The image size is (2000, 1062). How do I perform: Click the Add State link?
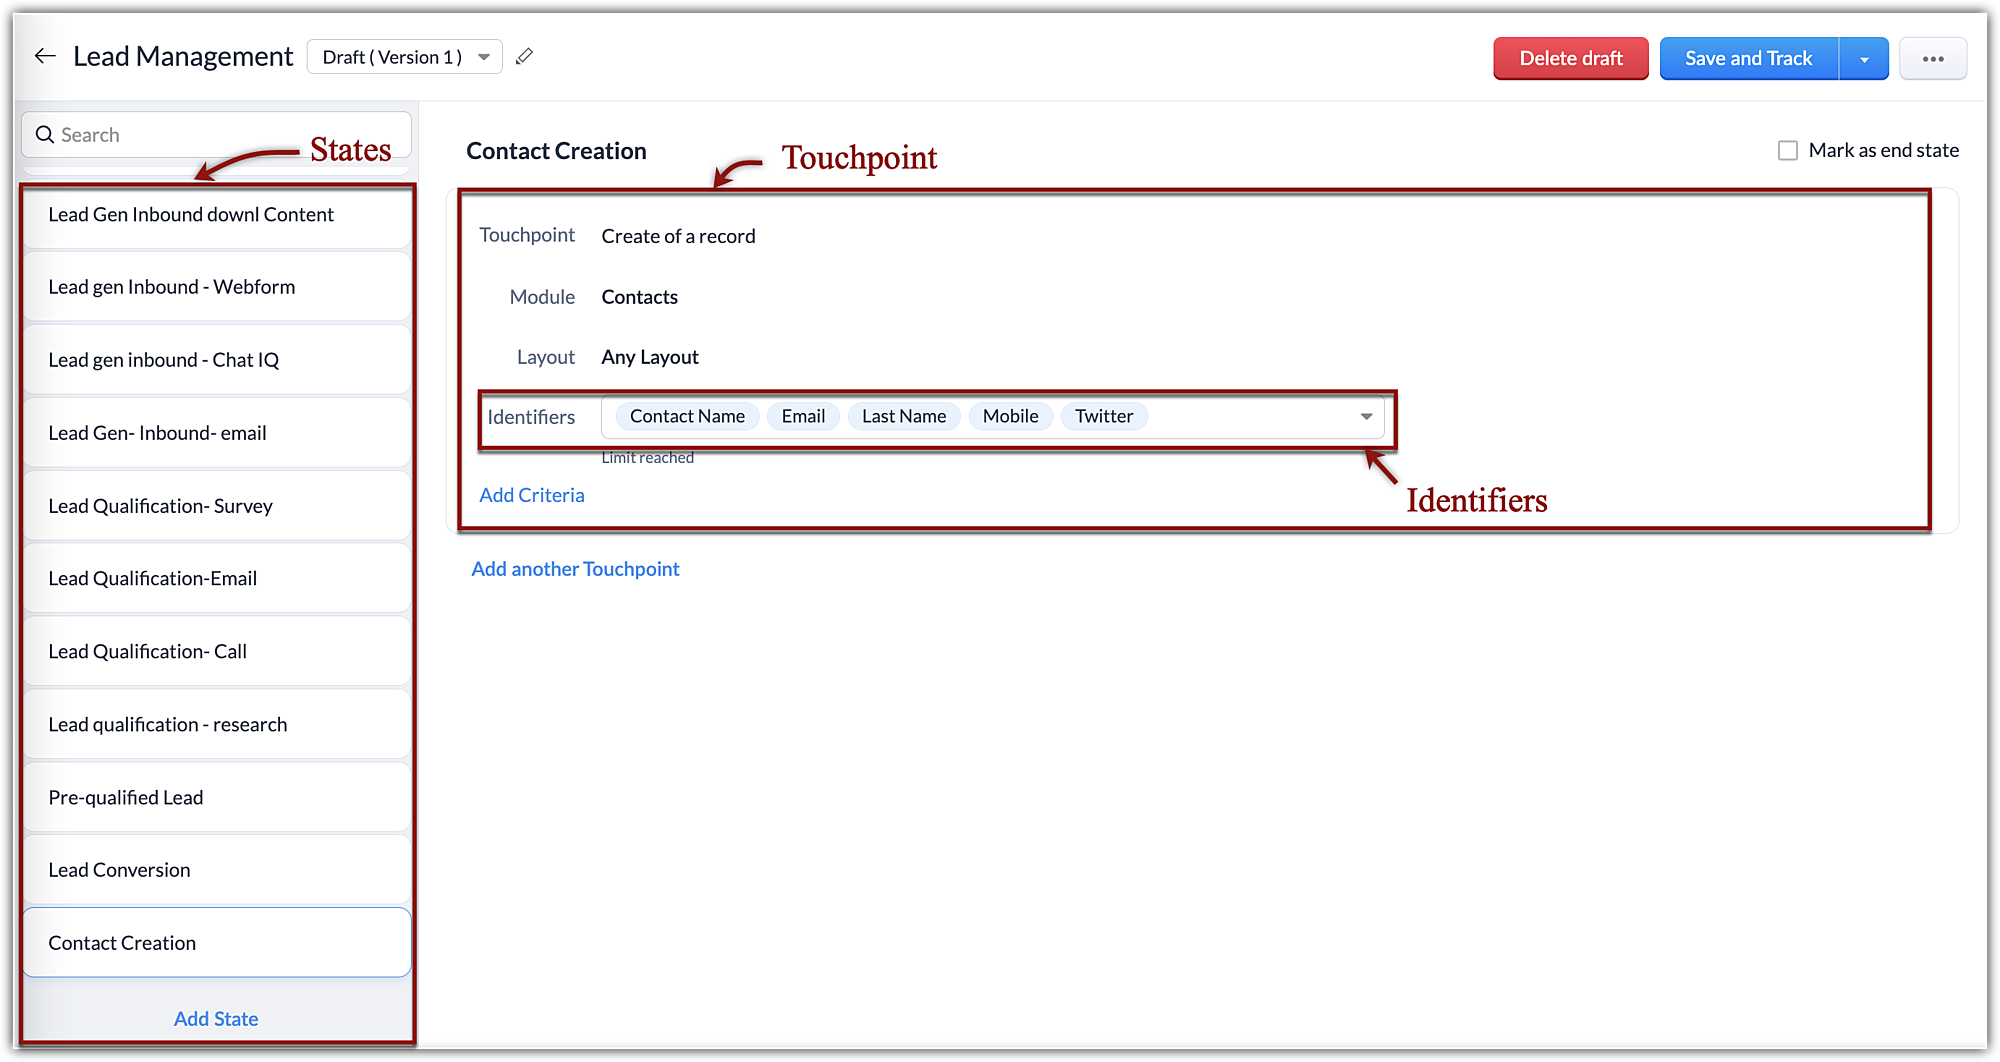click(x=216, y=1019)
